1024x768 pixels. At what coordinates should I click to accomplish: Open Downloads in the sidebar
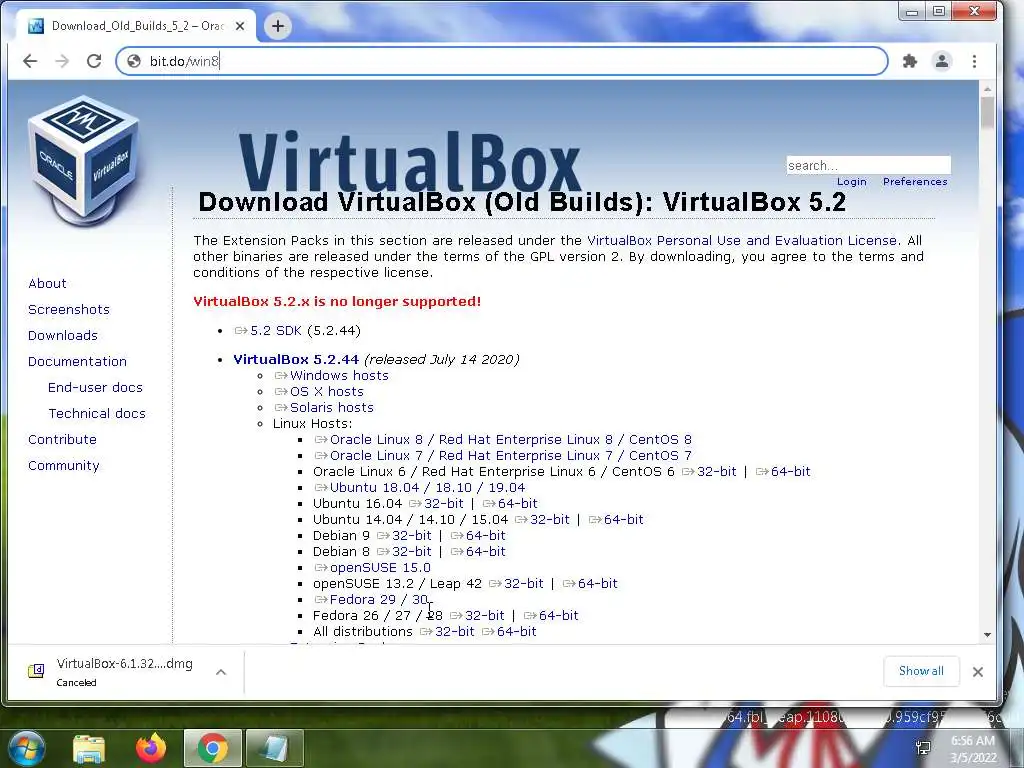[x=63, y=336]
